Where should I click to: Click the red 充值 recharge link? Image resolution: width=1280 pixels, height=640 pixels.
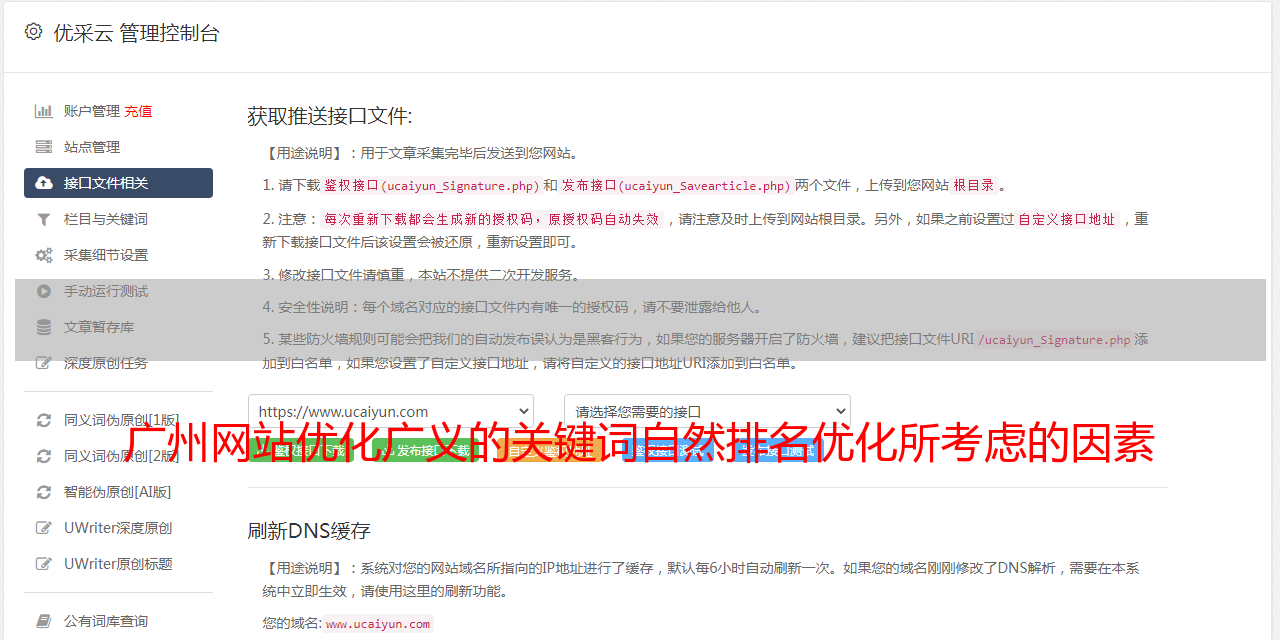138,111
